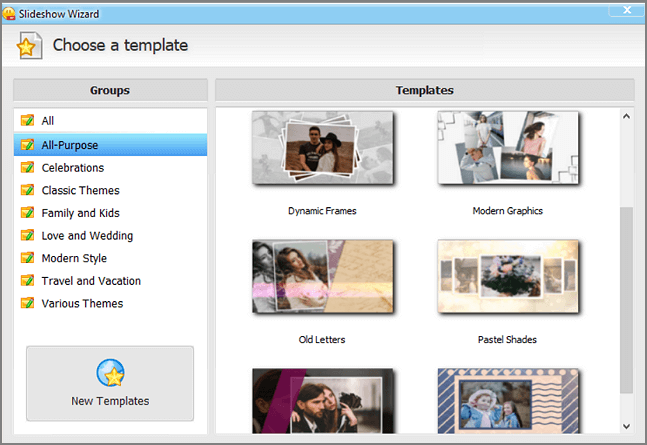
Task: Close the Slideshow Wizard window
Action: [x=627, y=10]
